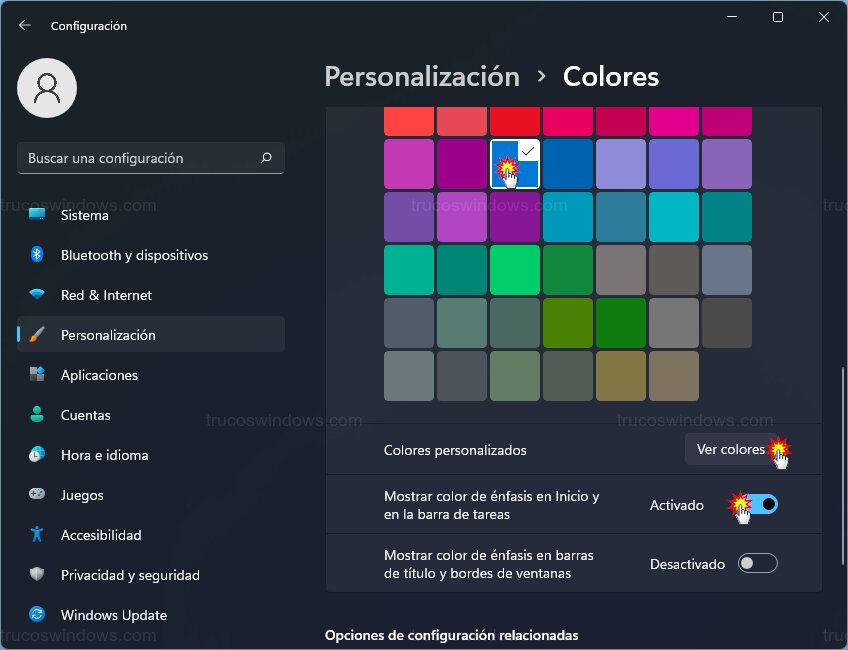Click the Buscar una configuración search field
Image resolution: width=848 pixels, height=650 pixels.
[140, 158]
